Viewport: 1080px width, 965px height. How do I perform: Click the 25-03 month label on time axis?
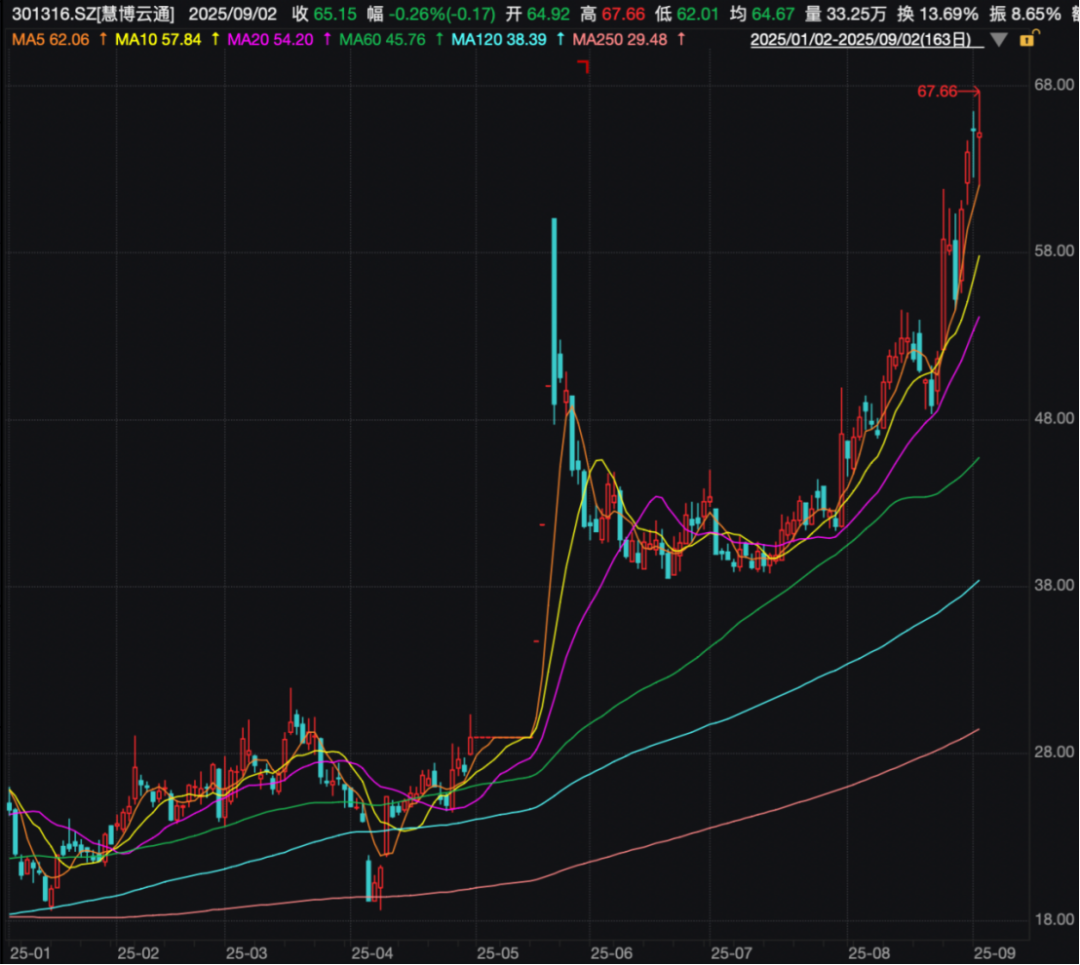pyautogui.click(x=247, y=953)
